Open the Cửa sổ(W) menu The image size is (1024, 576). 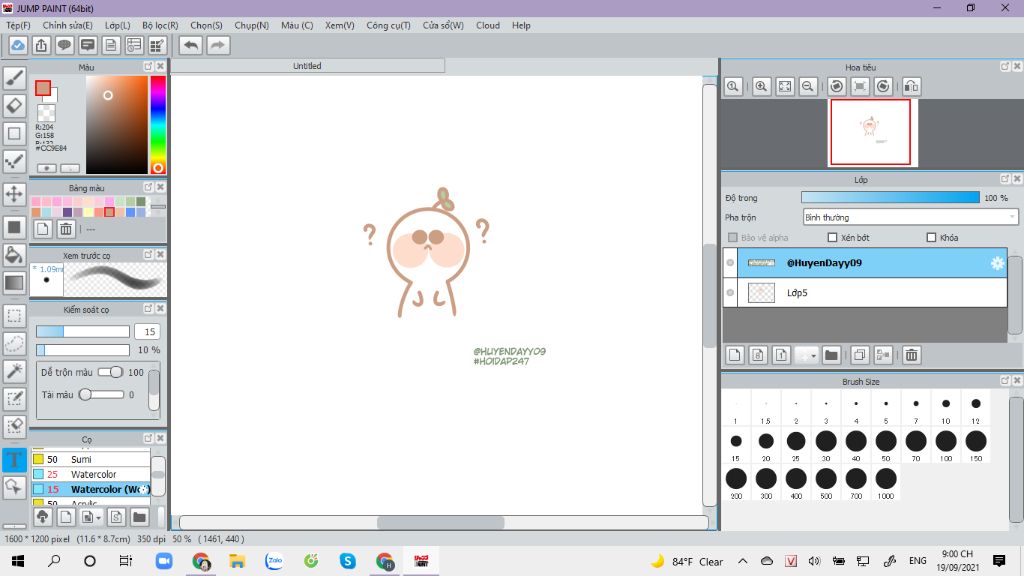click(443, 25)
